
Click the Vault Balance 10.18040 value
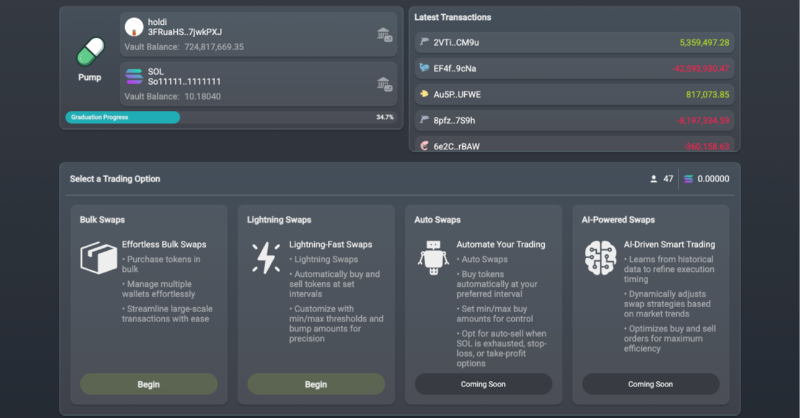point(203,96)
